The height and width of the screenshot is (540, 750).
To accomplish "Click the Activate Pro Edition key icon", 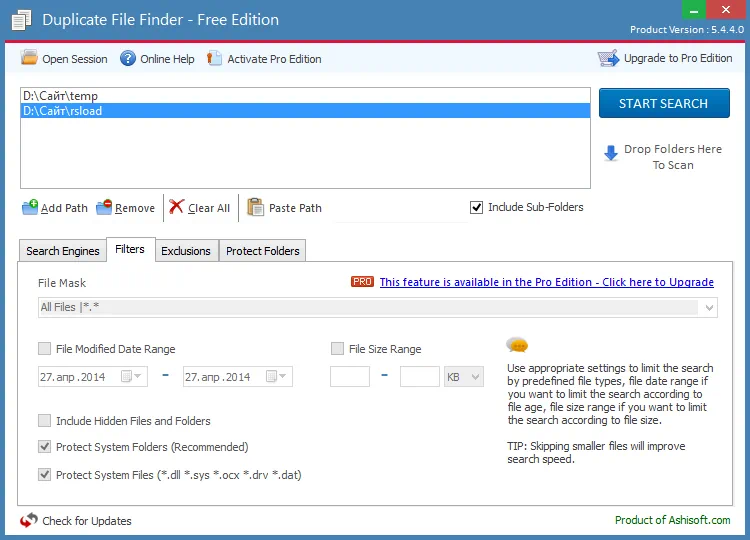I will pyautogui.click(x=214, y=58).
